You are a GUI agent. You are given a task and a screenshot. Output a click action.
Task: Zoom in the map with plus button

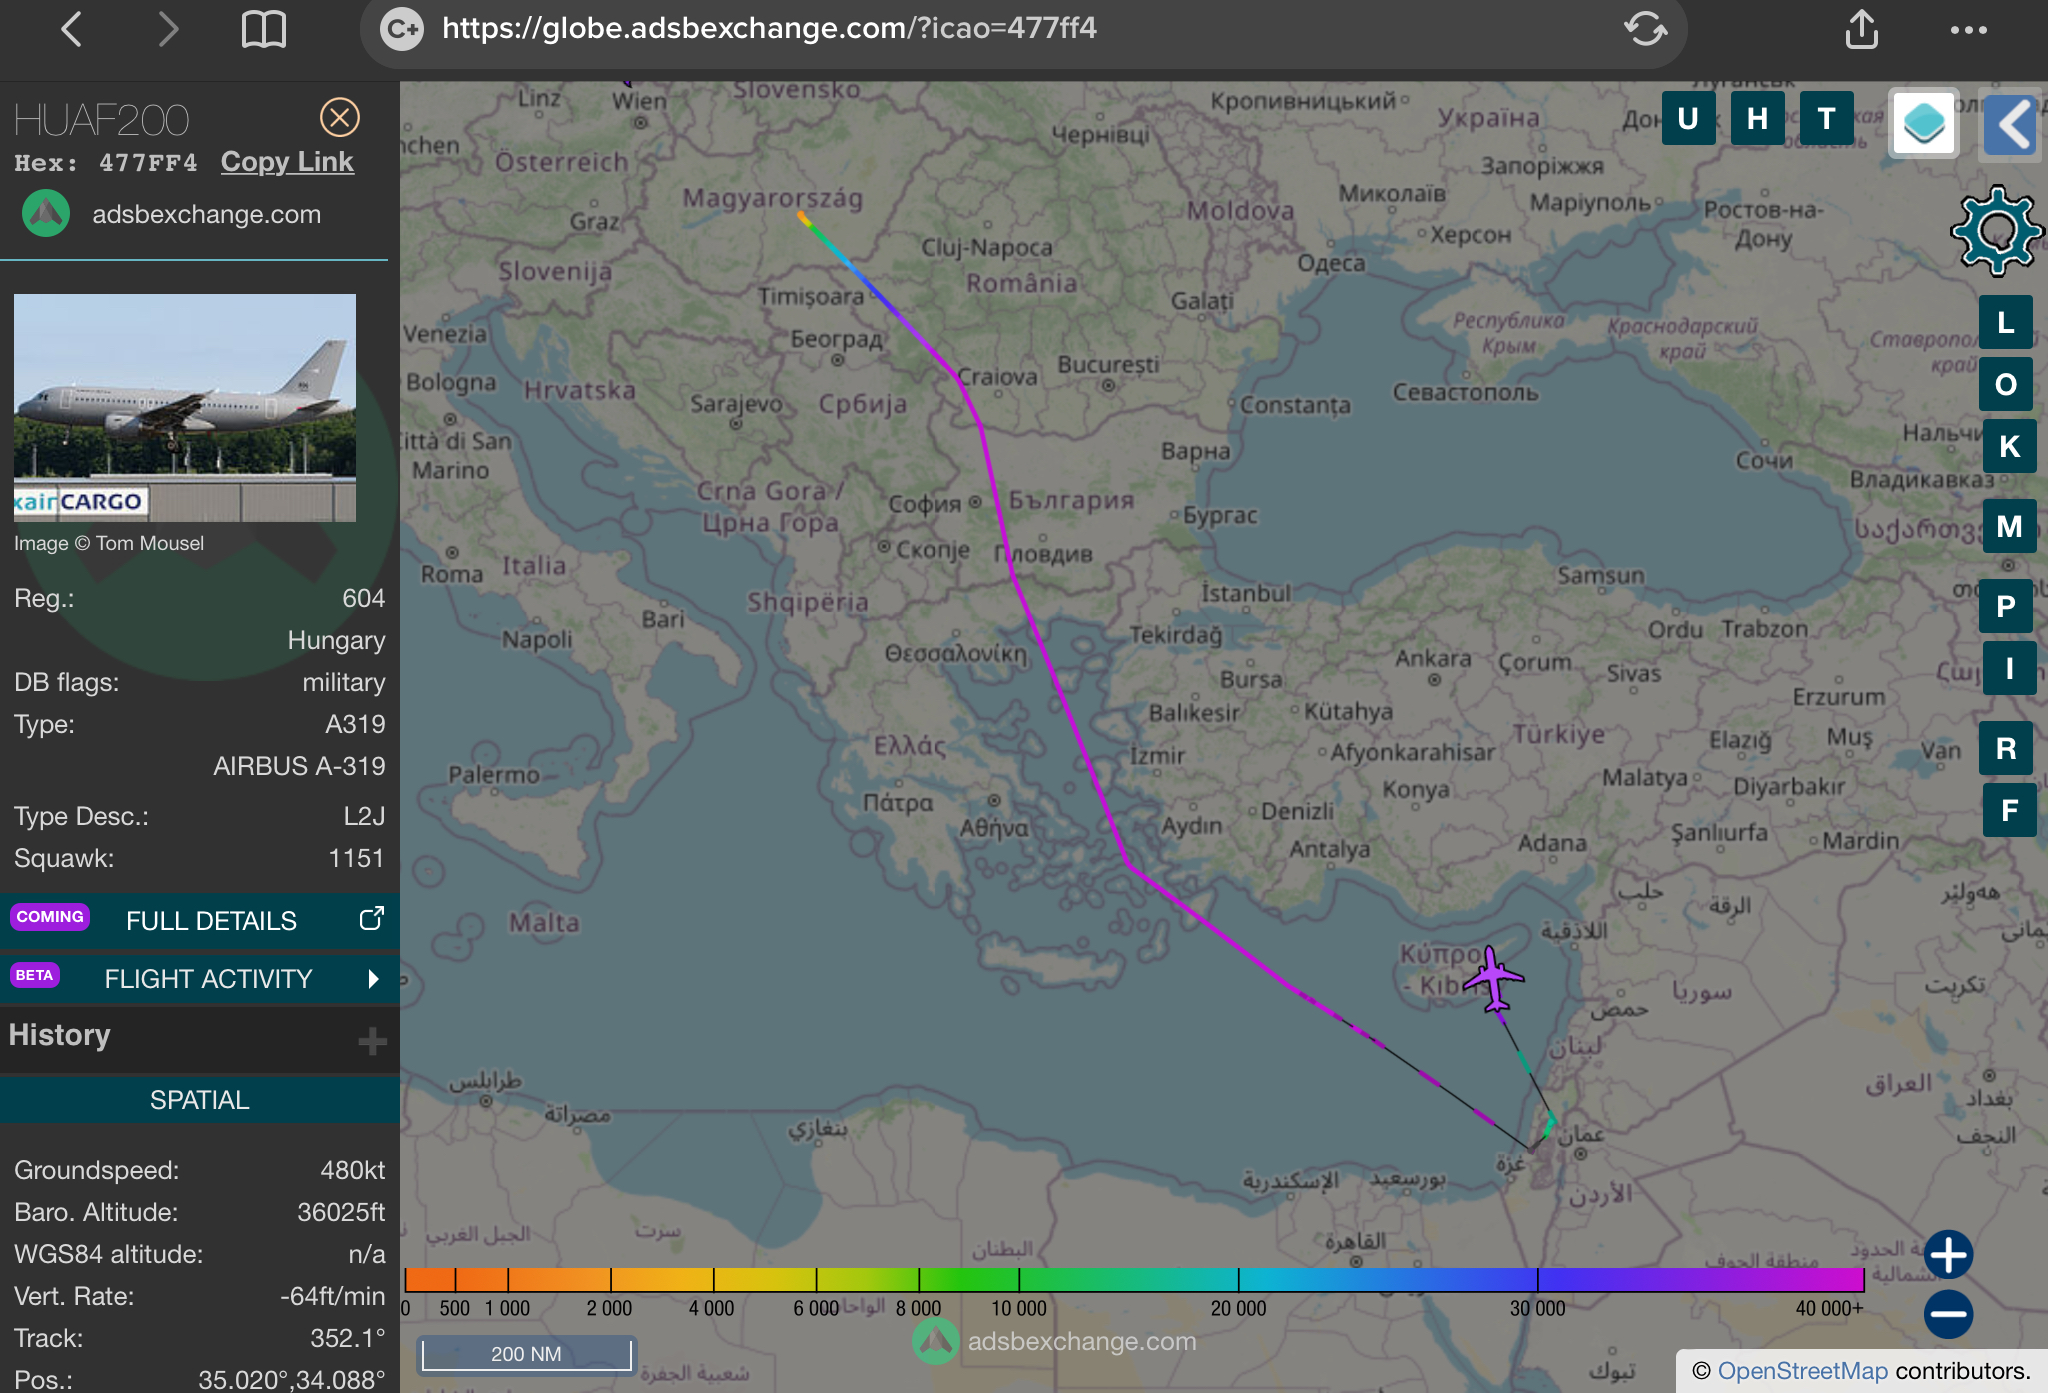(1948, 1255)
